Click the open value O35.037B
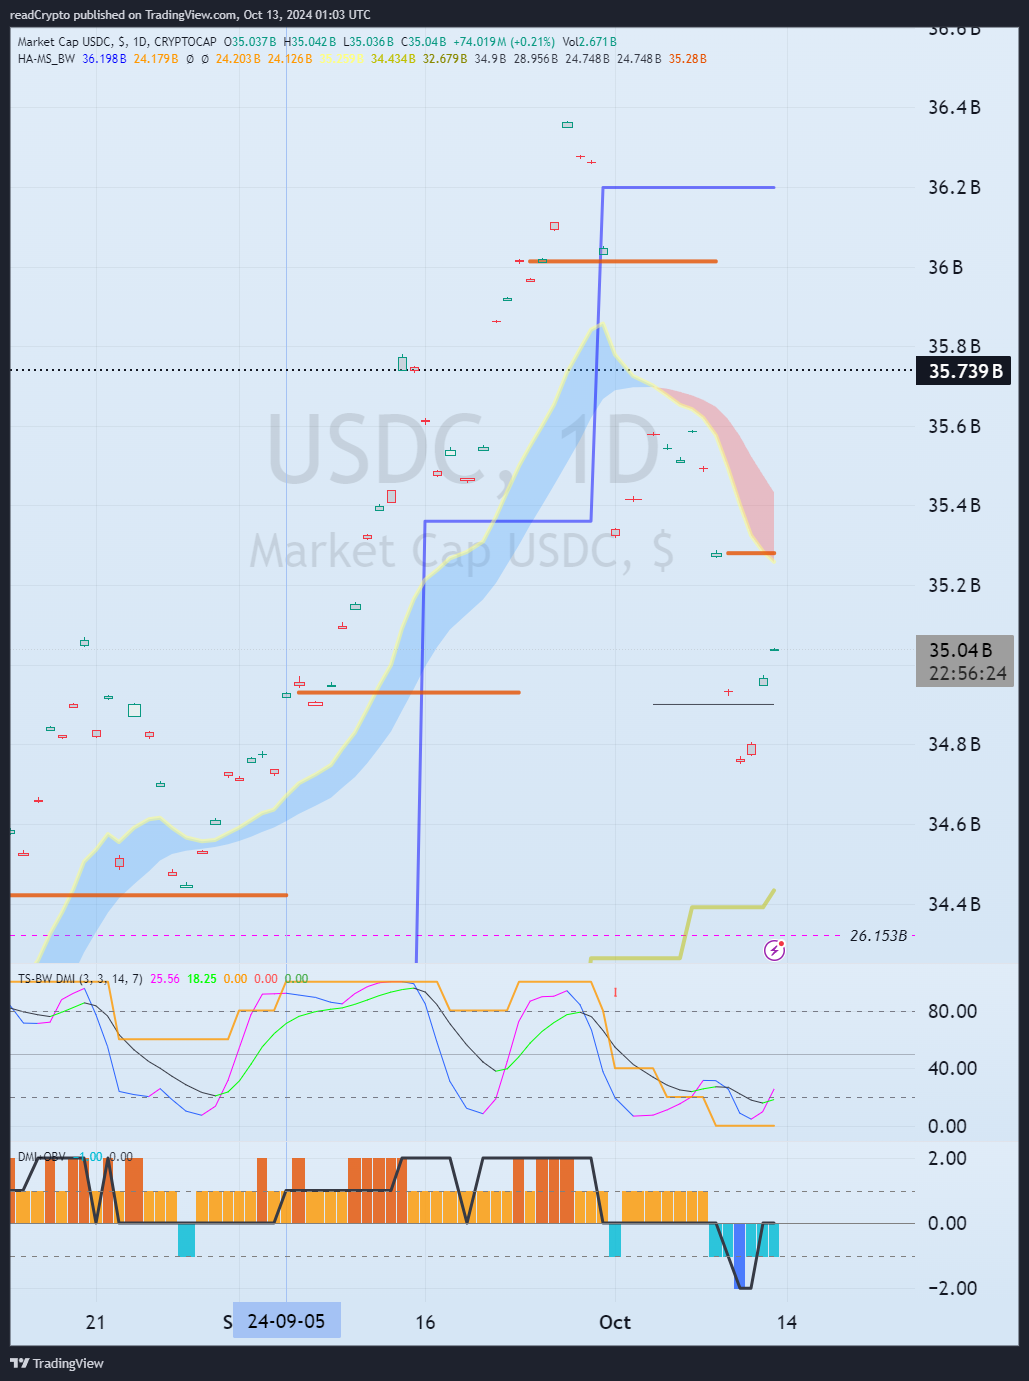 [x=252, y=42]
